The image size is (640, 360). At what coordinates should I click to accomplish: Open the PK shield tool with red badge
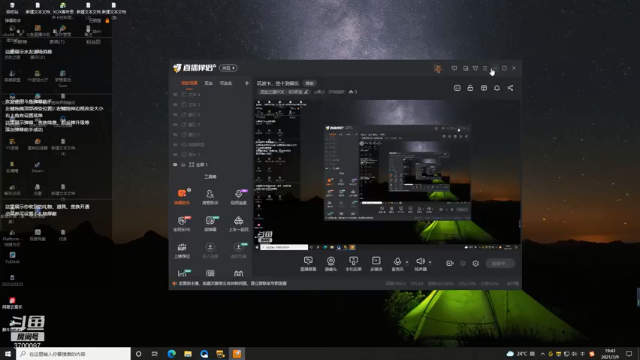tap(182, 223)
